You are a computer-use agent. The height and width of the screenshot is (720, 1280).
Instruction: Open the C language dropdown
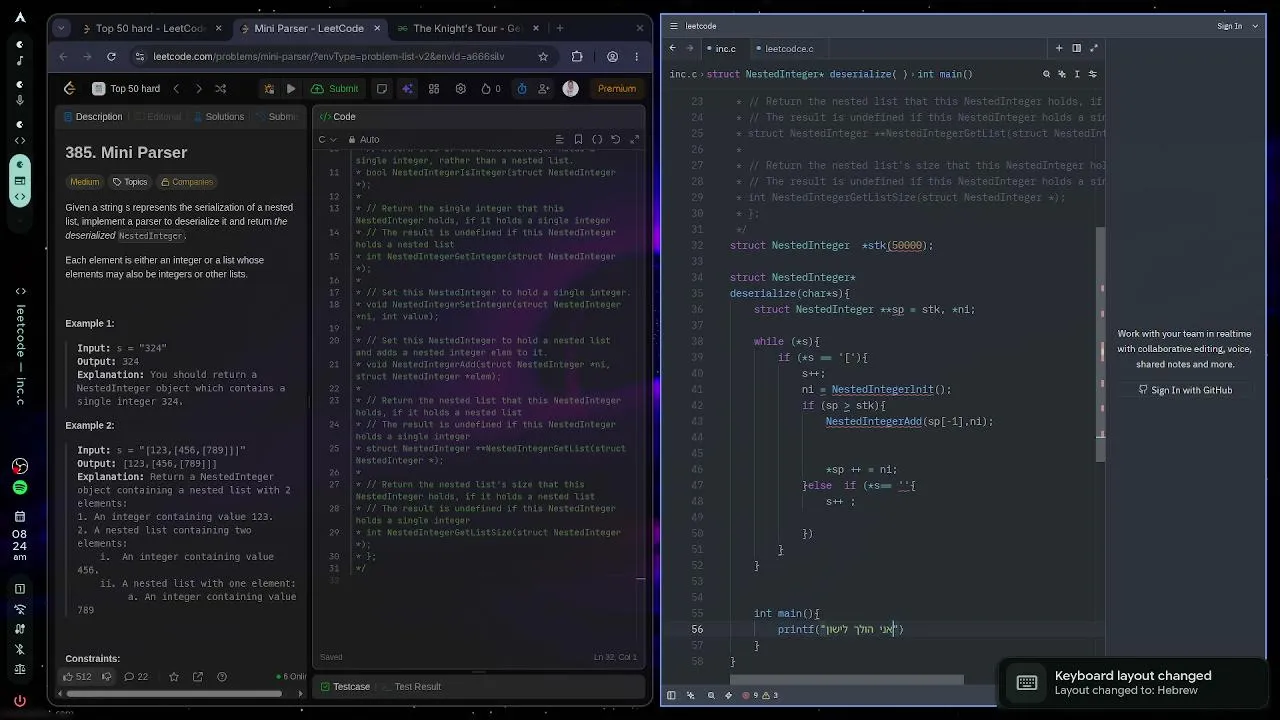tap(326, 139)
